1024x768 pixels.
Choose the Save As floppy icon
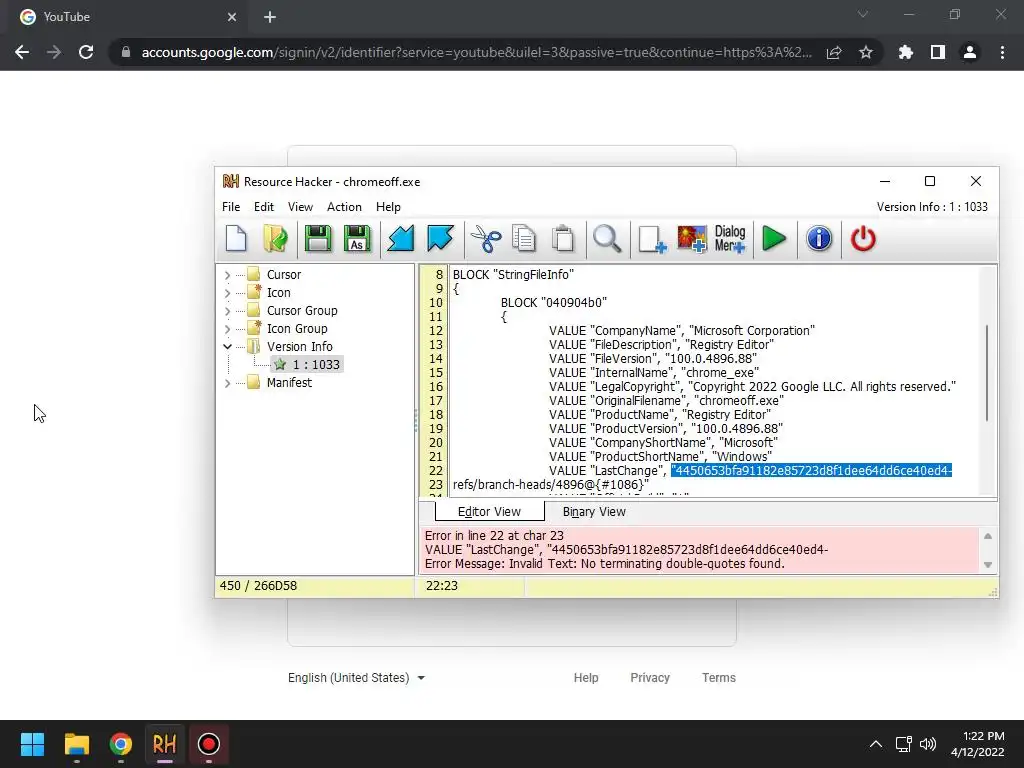pyautogui.click(x=357, y=239)
